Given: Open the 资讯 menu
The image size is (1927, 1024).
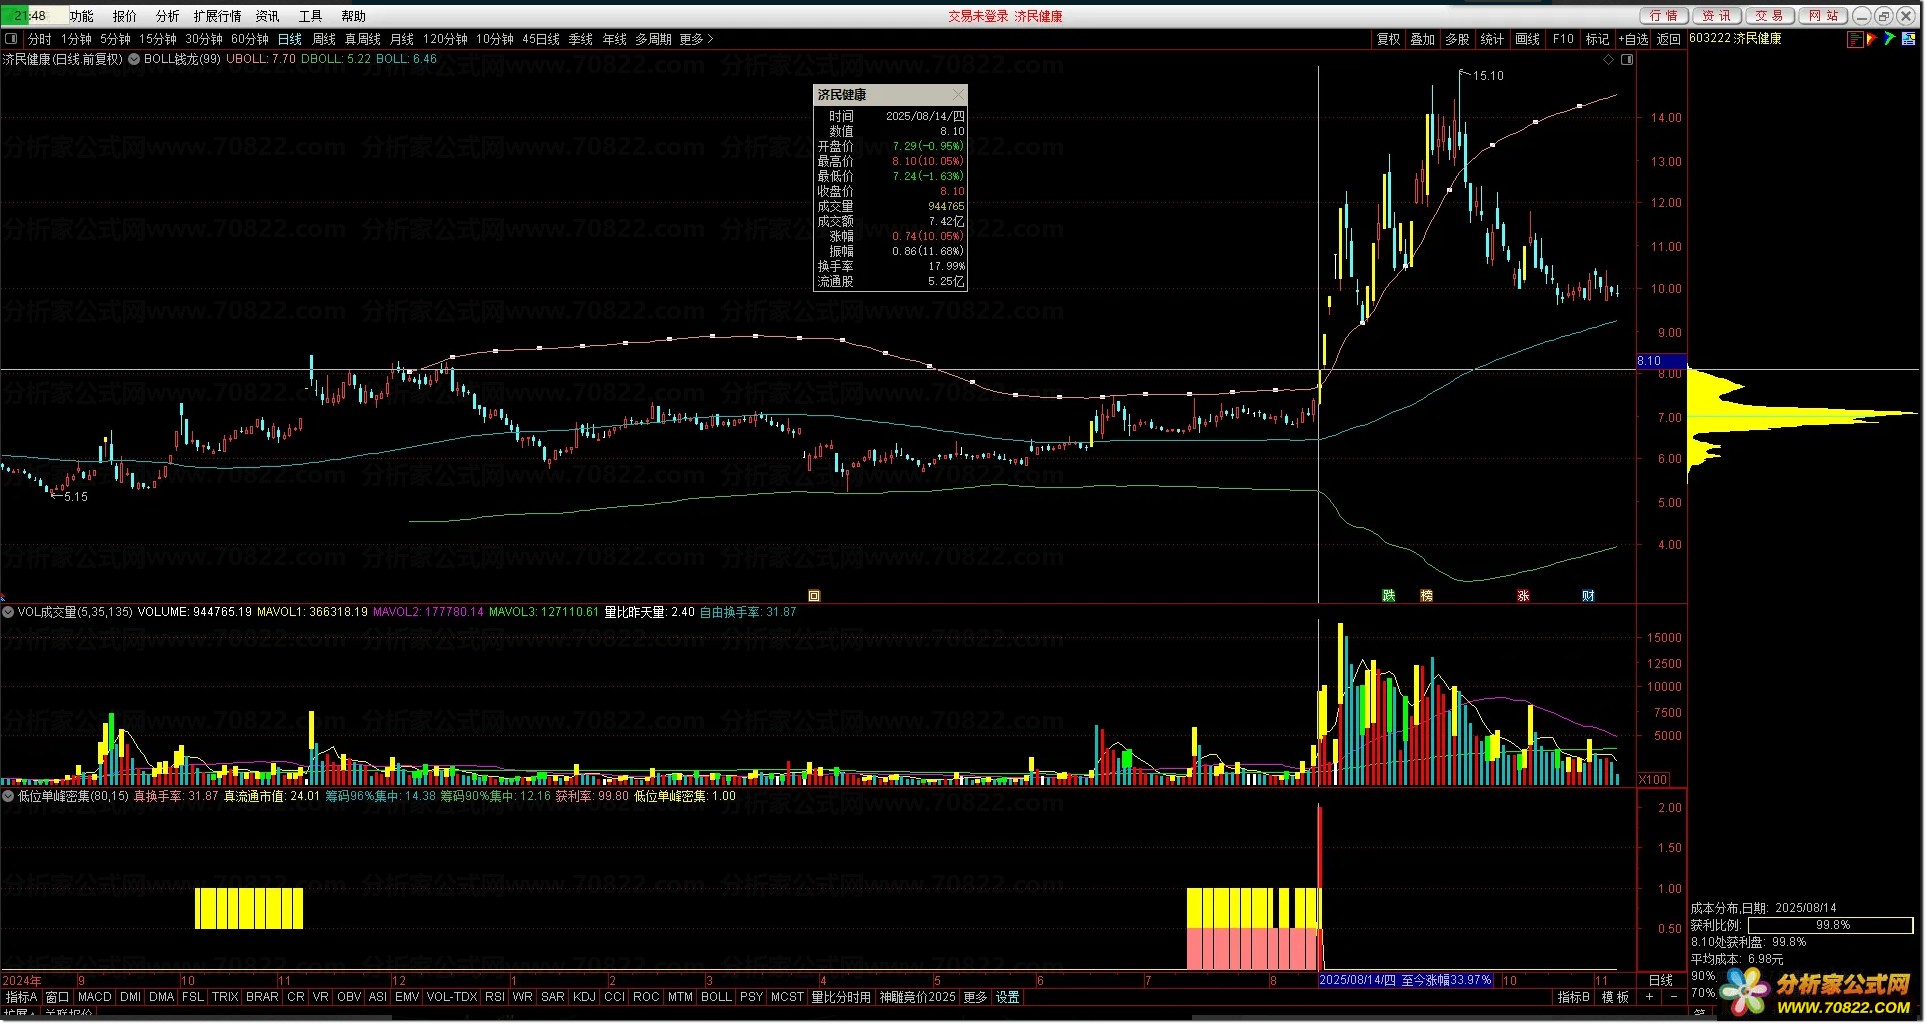Looking at the screenshot, I should click(x=268, y=16).
